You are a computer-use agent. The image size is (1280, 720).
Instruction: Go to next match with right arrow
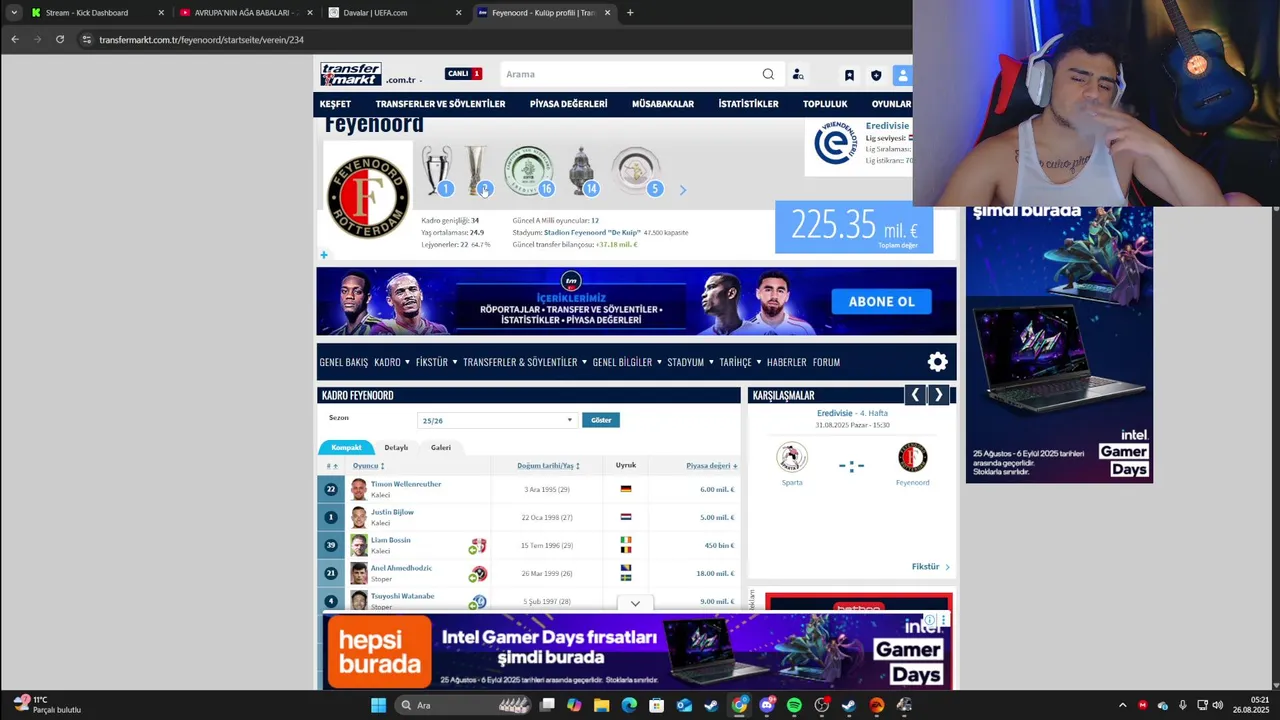938,395
